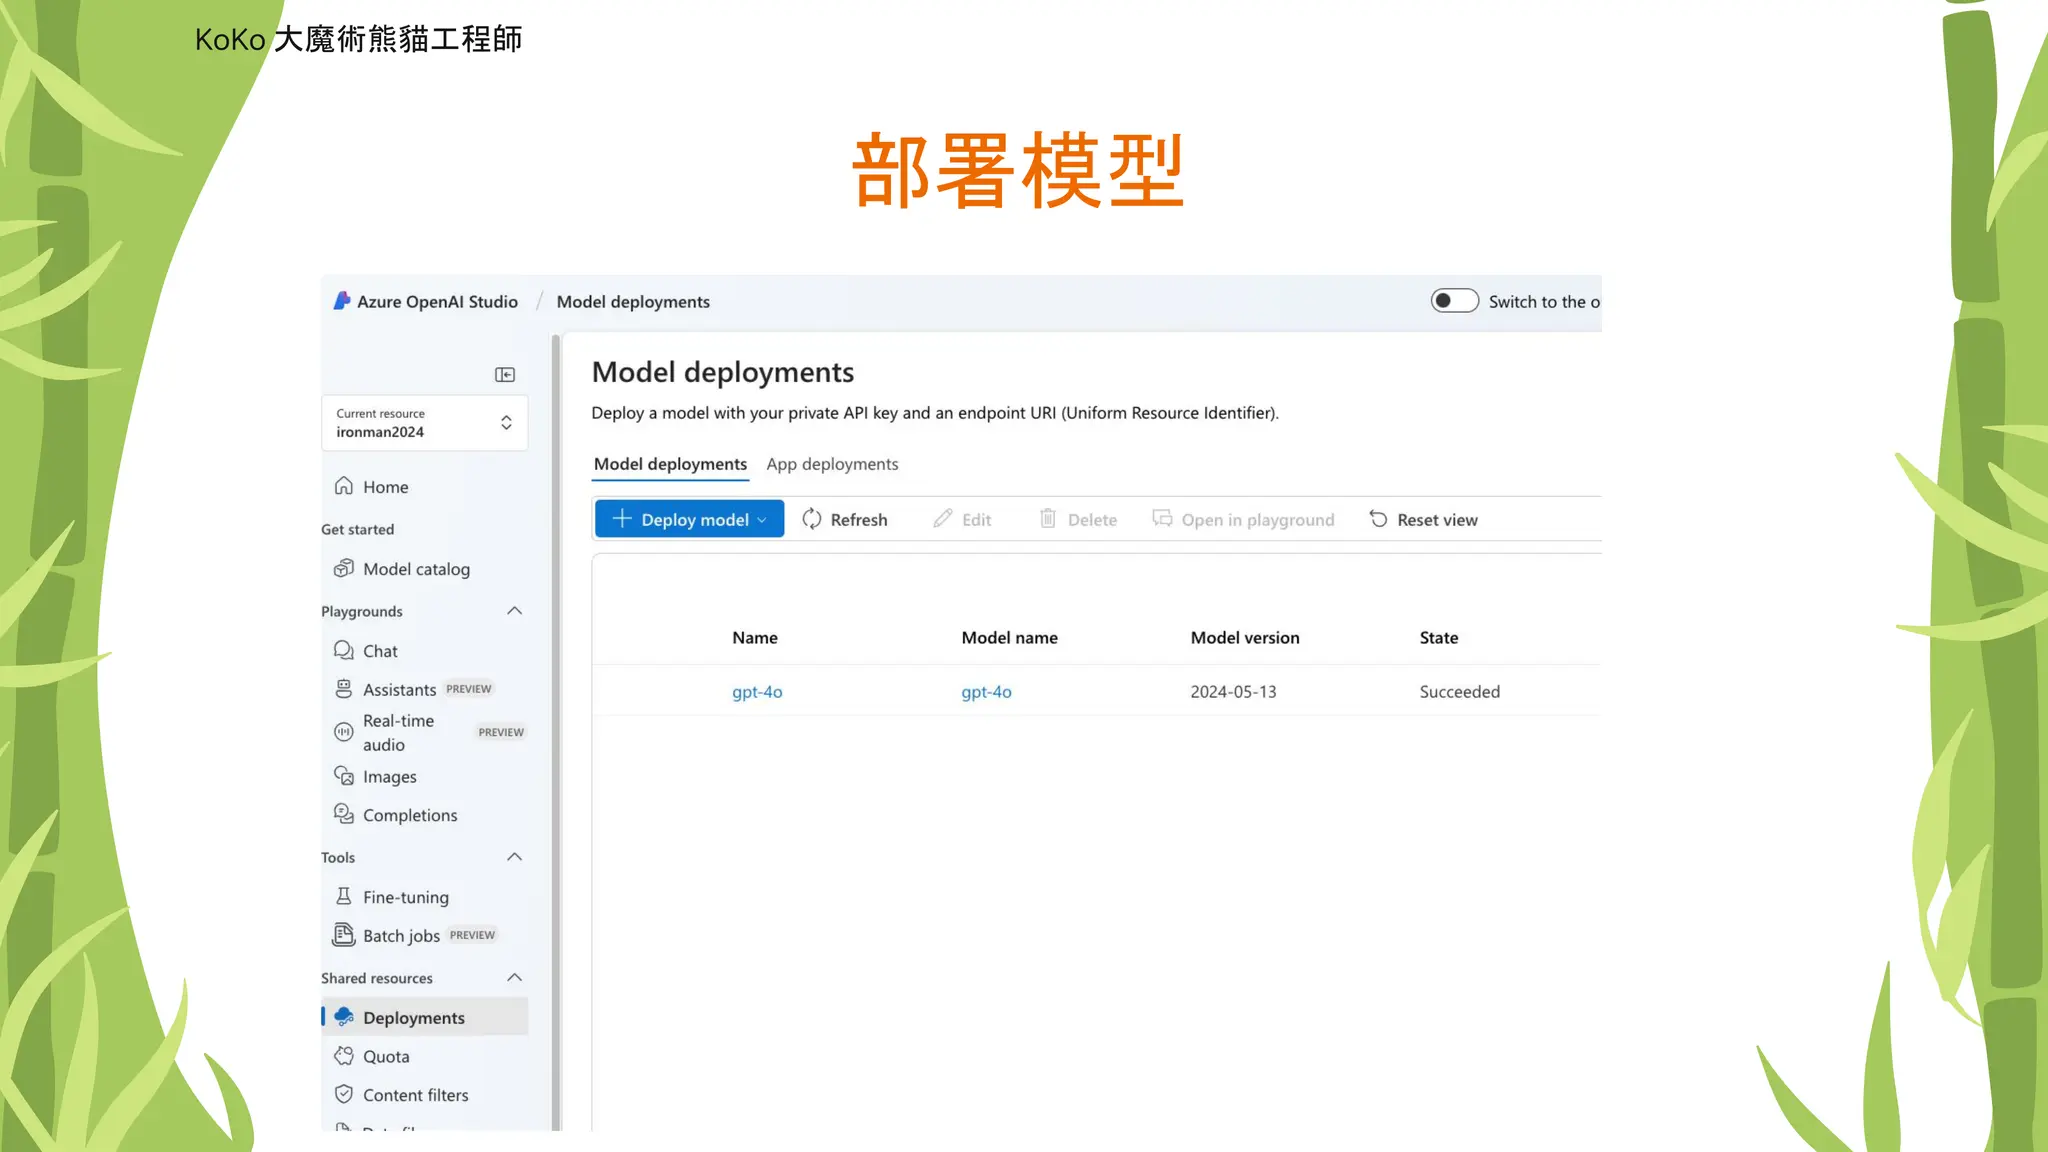This screenshot has width=2048, height=1152.
Task: Click the Chat bubble icon
Action: coord(343,650)
